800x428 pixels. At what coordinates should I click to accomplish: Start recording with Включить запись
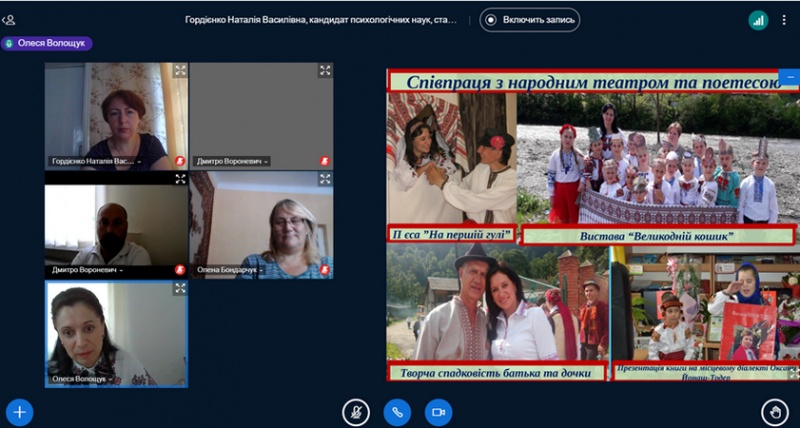coord(529,20)
